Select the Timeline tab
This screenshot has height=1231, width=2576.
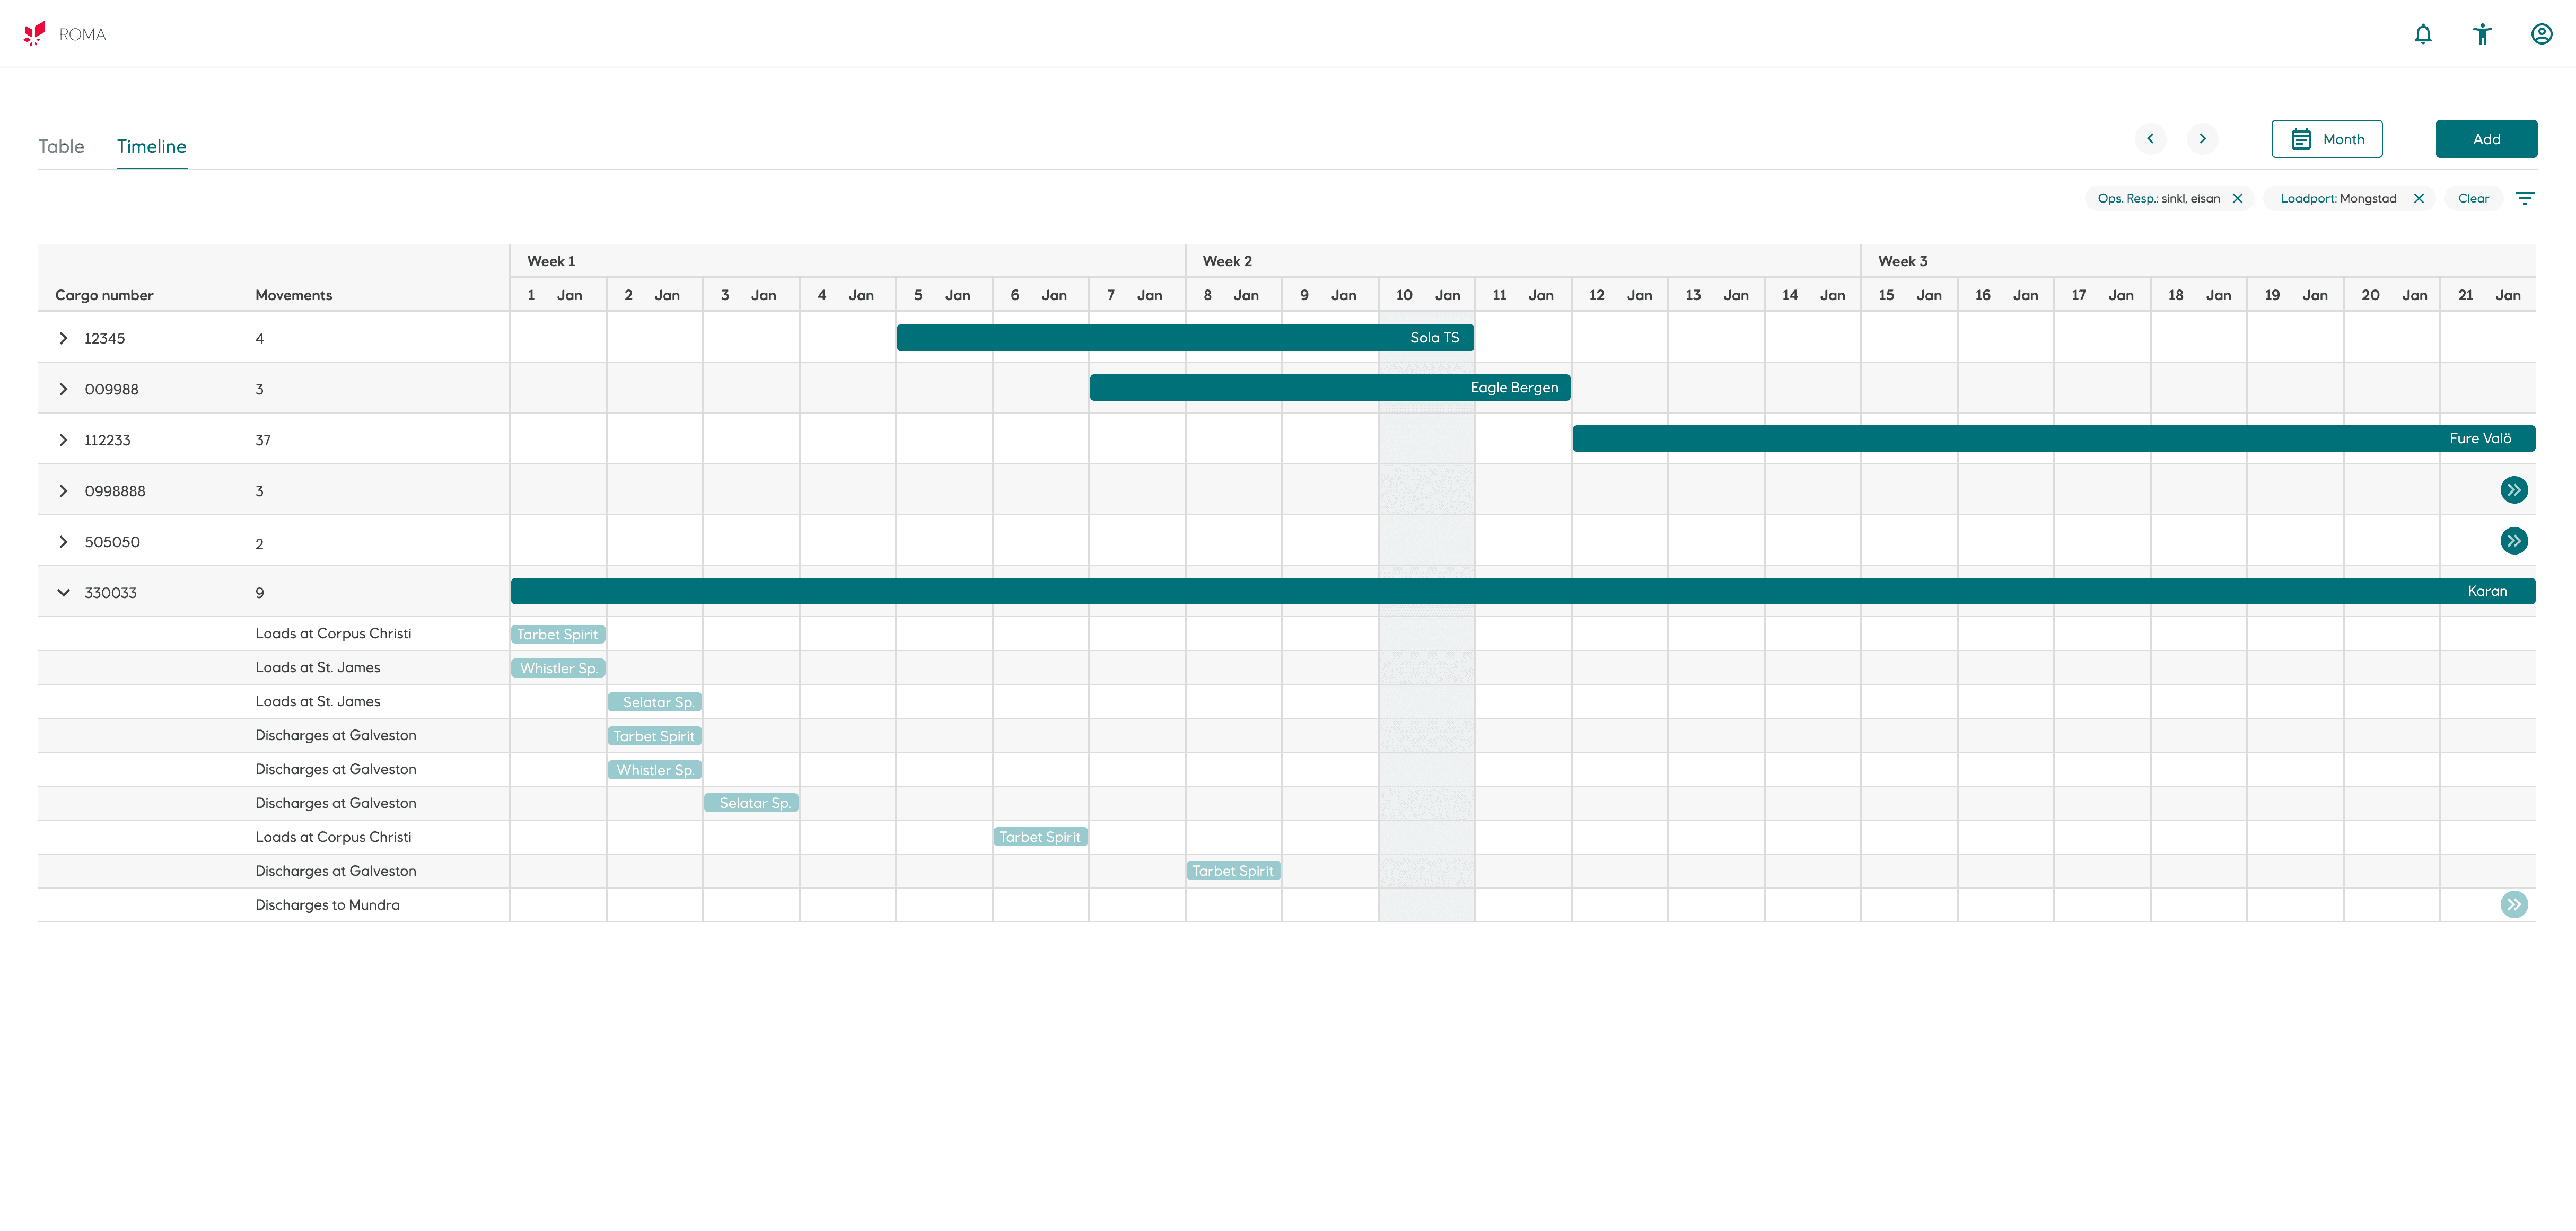tap(151, 146)
